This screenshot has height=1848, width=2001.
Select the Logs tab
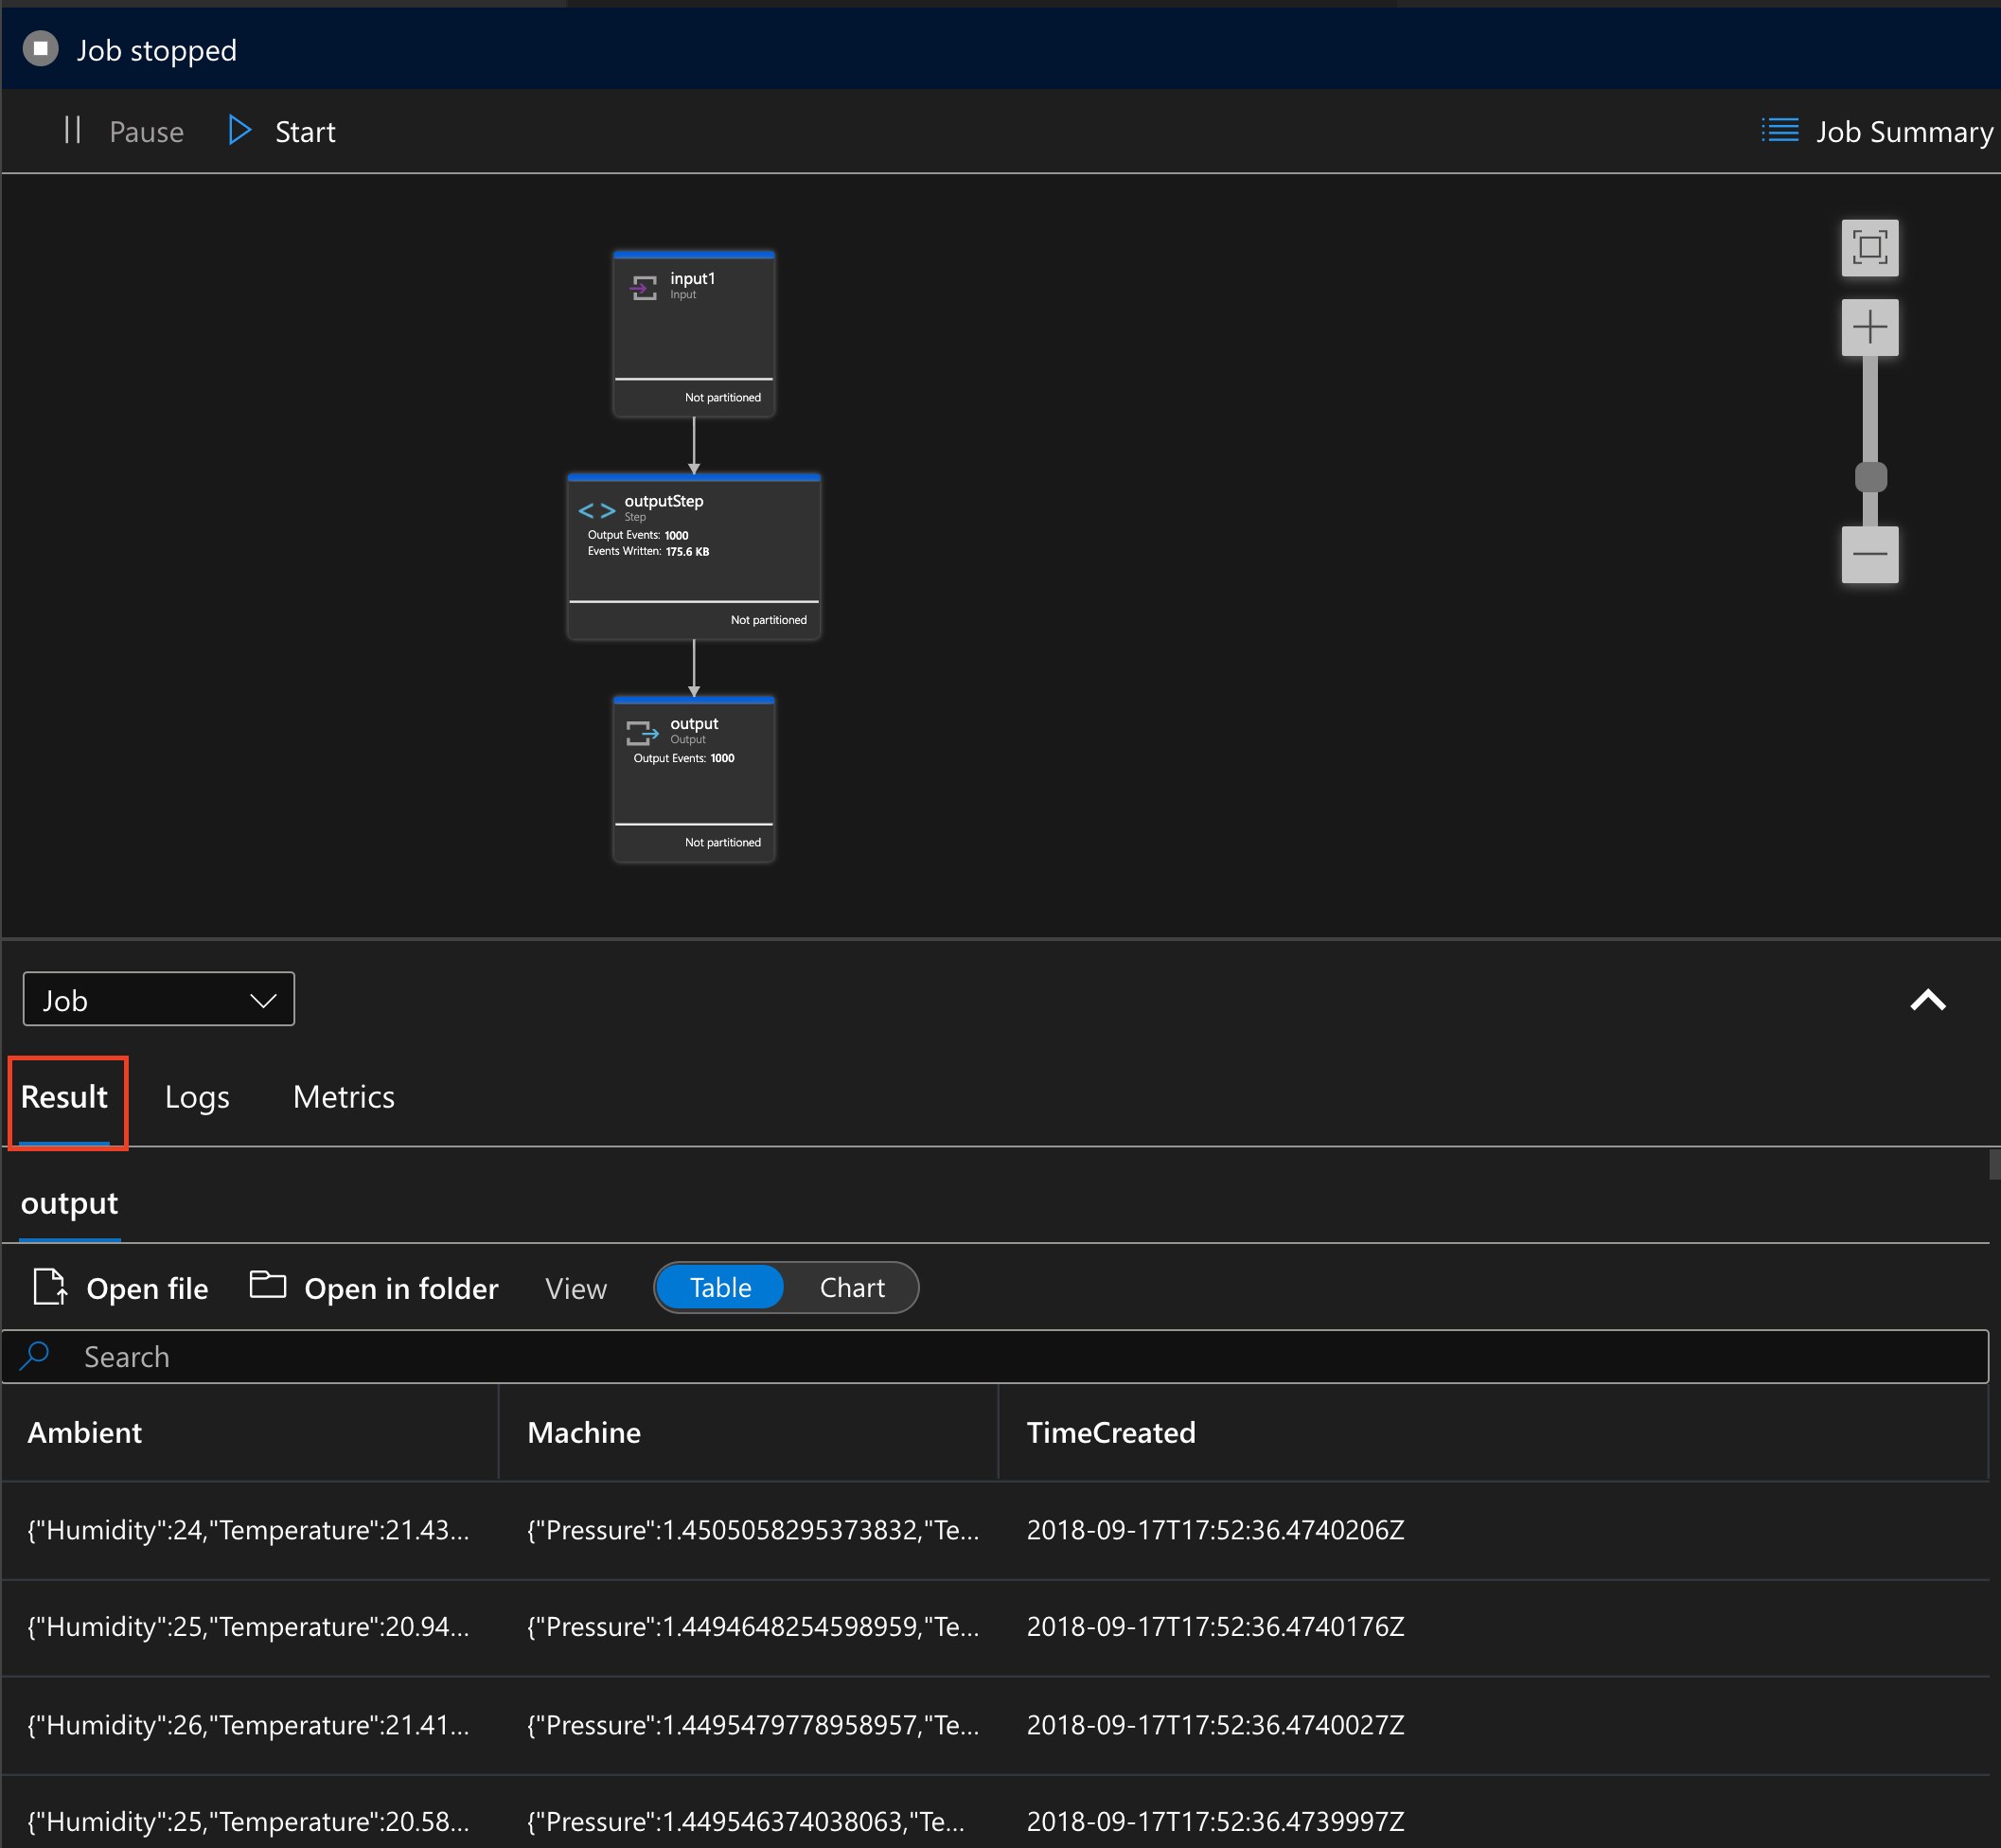(197, 1096)
